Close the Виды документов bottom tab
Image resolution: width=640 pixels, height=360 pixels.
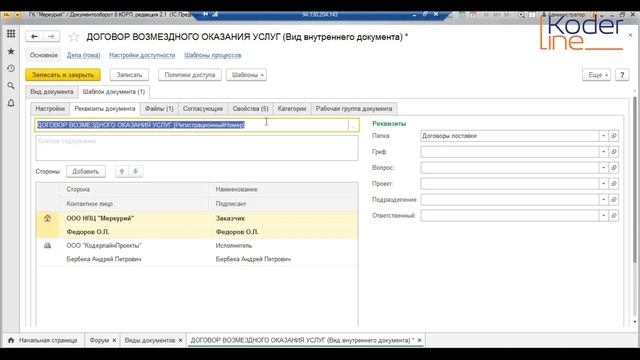tap(180, 340)
